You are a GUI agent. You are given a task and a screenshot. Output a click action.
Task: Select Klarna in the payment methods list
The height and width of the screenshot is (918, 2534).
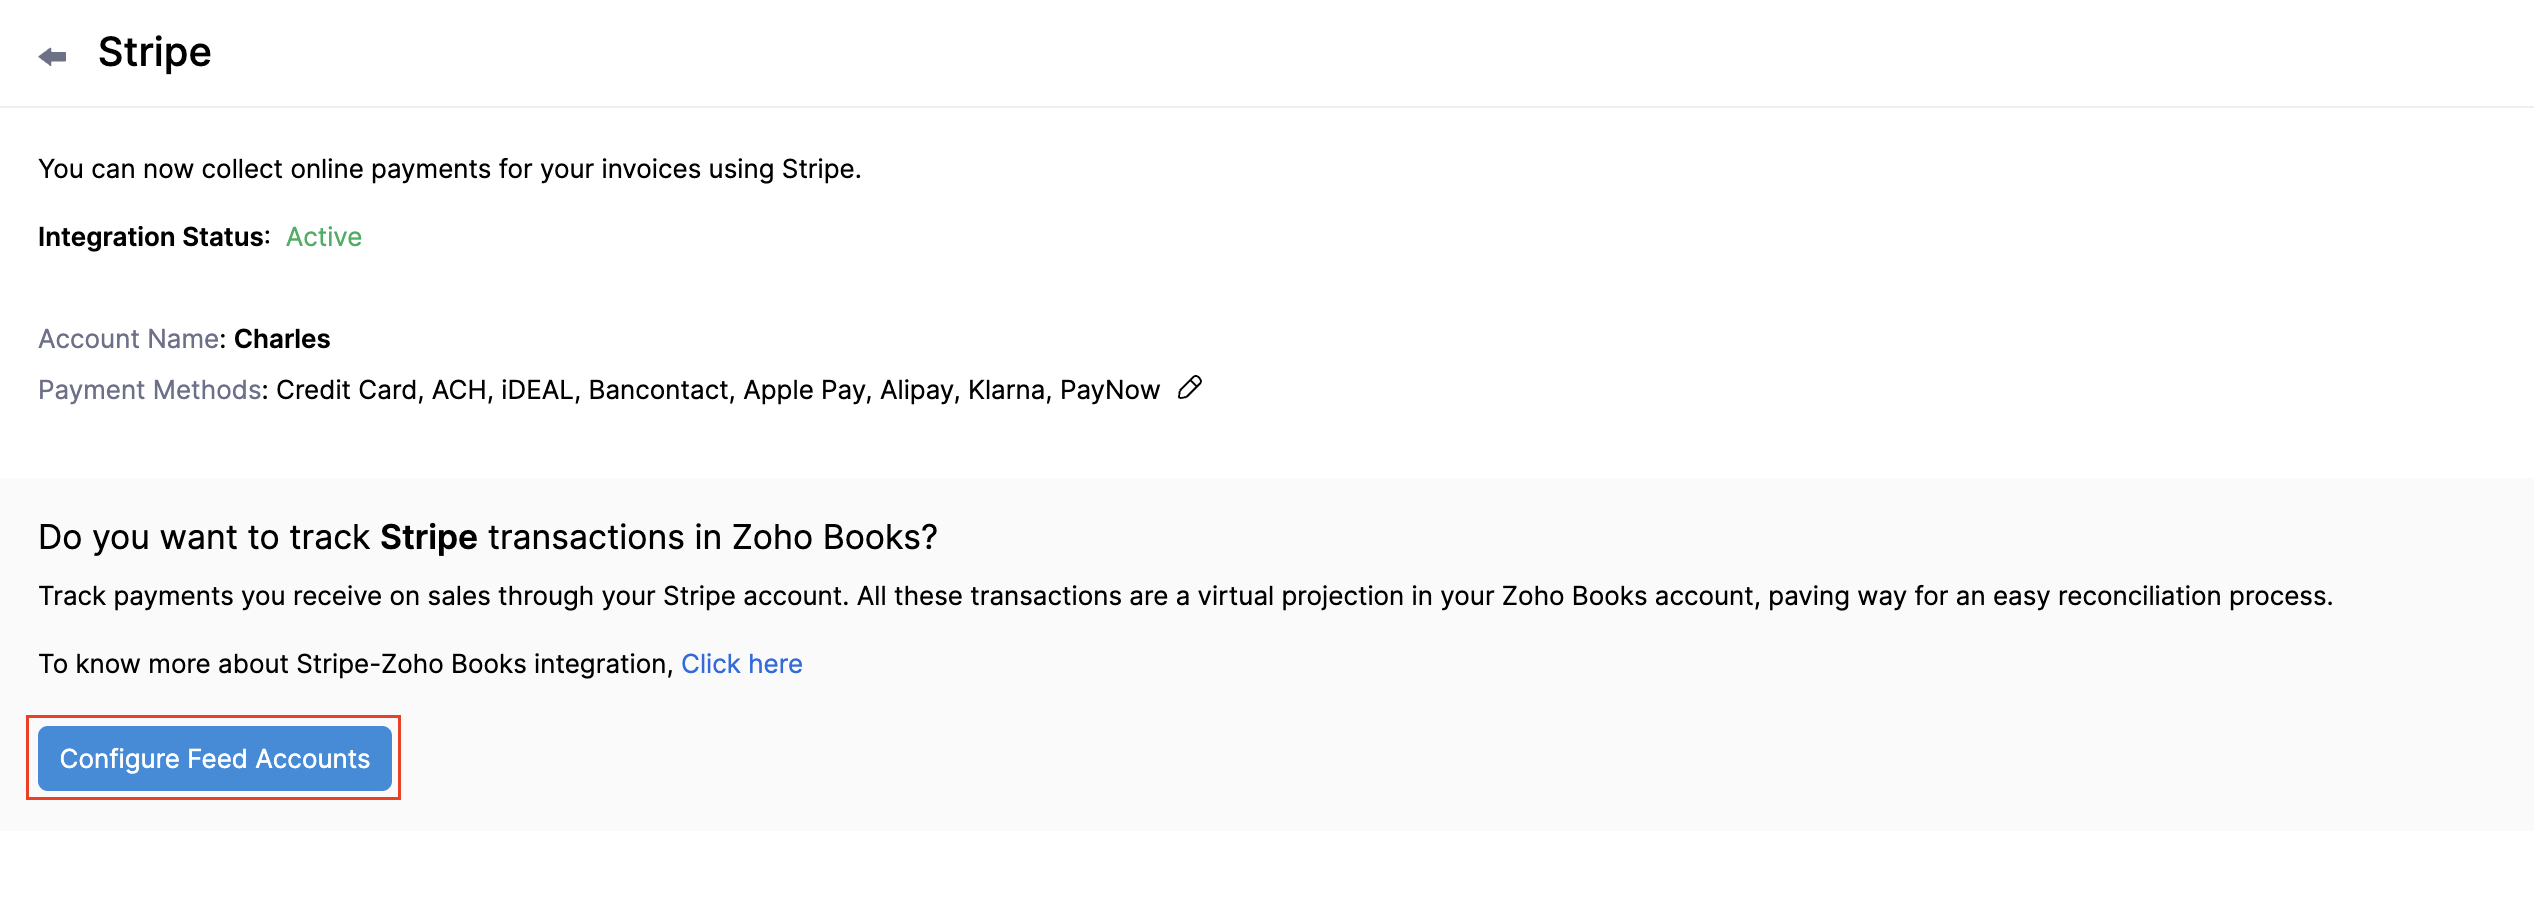[x=1006, y=390]
